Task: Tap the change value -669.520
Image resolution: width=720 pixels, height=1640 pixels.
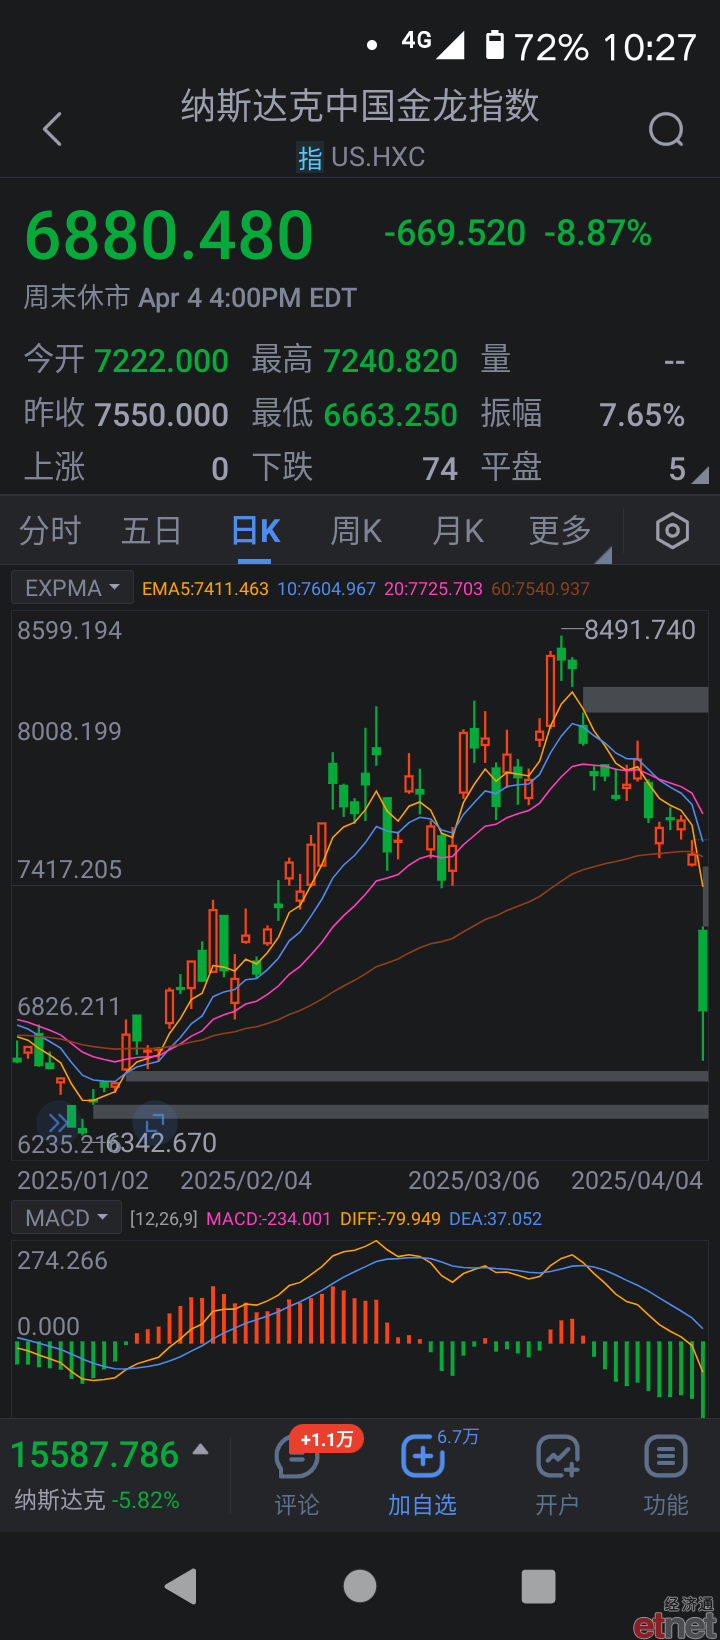Action: click(455, 233)
